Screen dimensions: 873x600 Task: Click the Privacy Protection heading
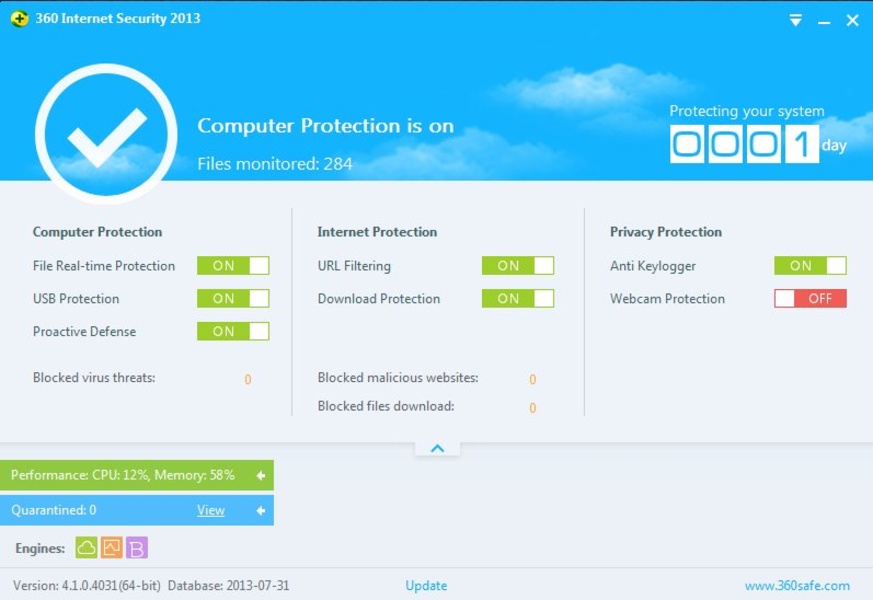[666, 232]
